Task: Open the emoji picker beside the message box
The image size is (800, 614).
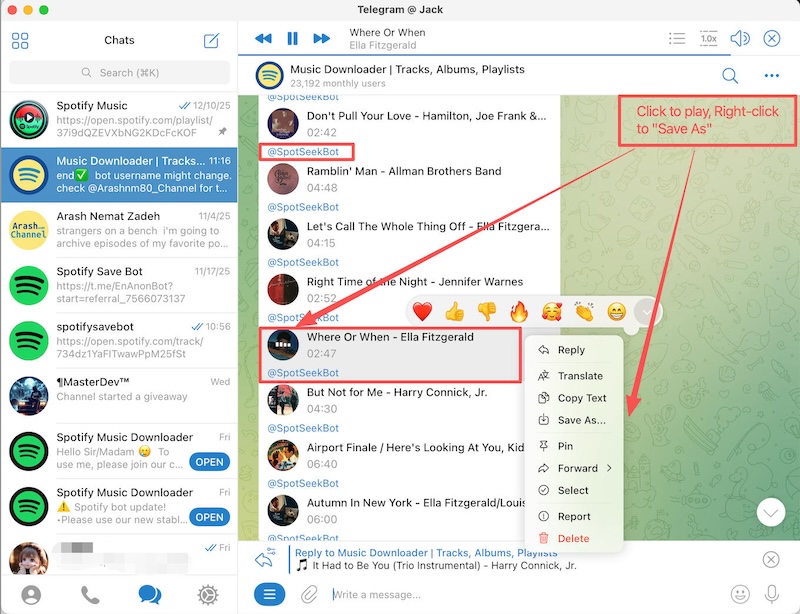Action: coord(737,594)
